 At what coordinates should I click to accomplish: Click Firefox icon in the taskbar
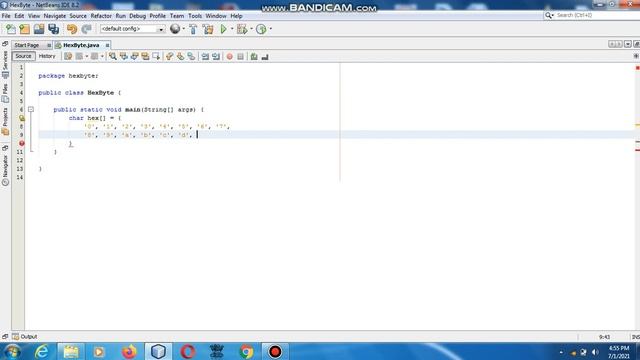click(x=129, y=351)
